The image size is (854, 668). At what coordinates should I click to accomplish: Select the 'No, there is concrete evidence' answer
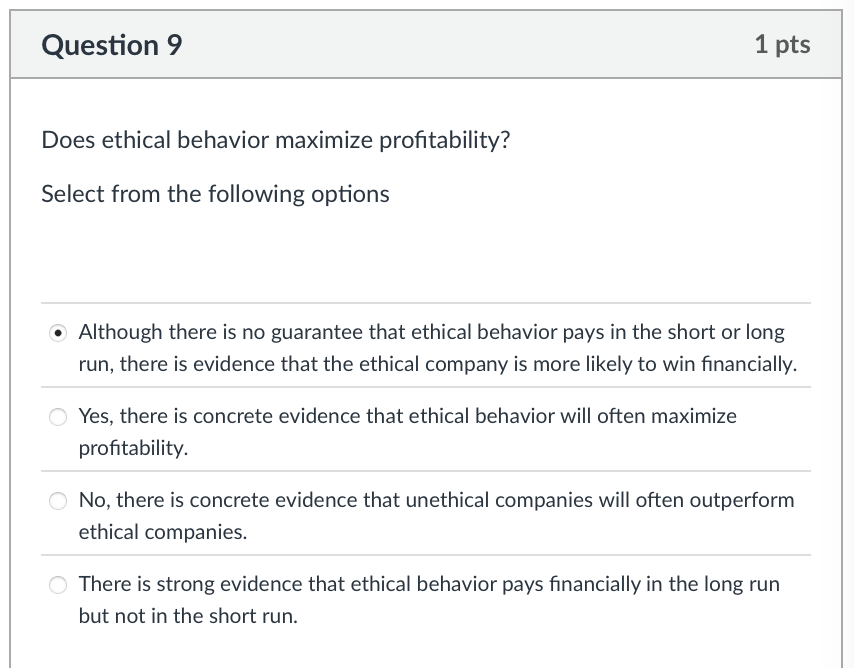coord(58,500)
